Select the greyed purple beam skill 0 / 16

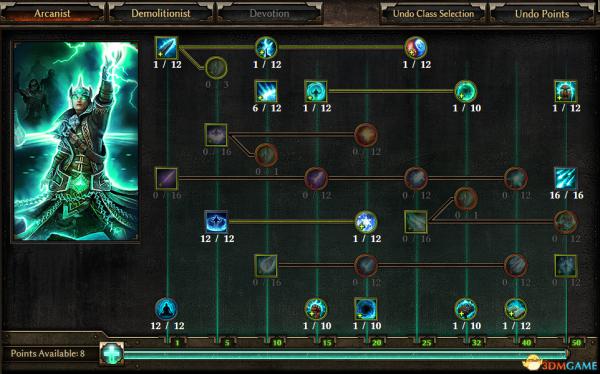pyautogui.click(x=166, y=178)
